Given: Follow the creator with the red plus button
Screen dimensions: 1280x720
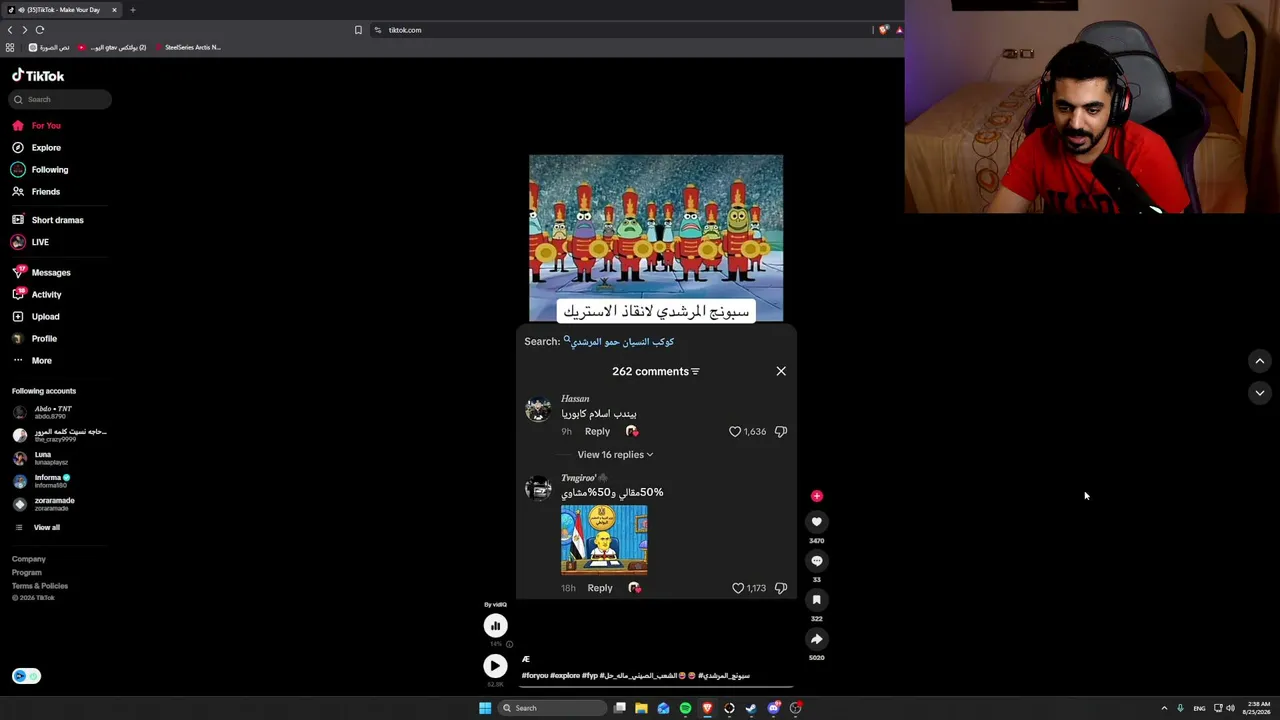Looking at the screenshot, I should click(817, 496).
